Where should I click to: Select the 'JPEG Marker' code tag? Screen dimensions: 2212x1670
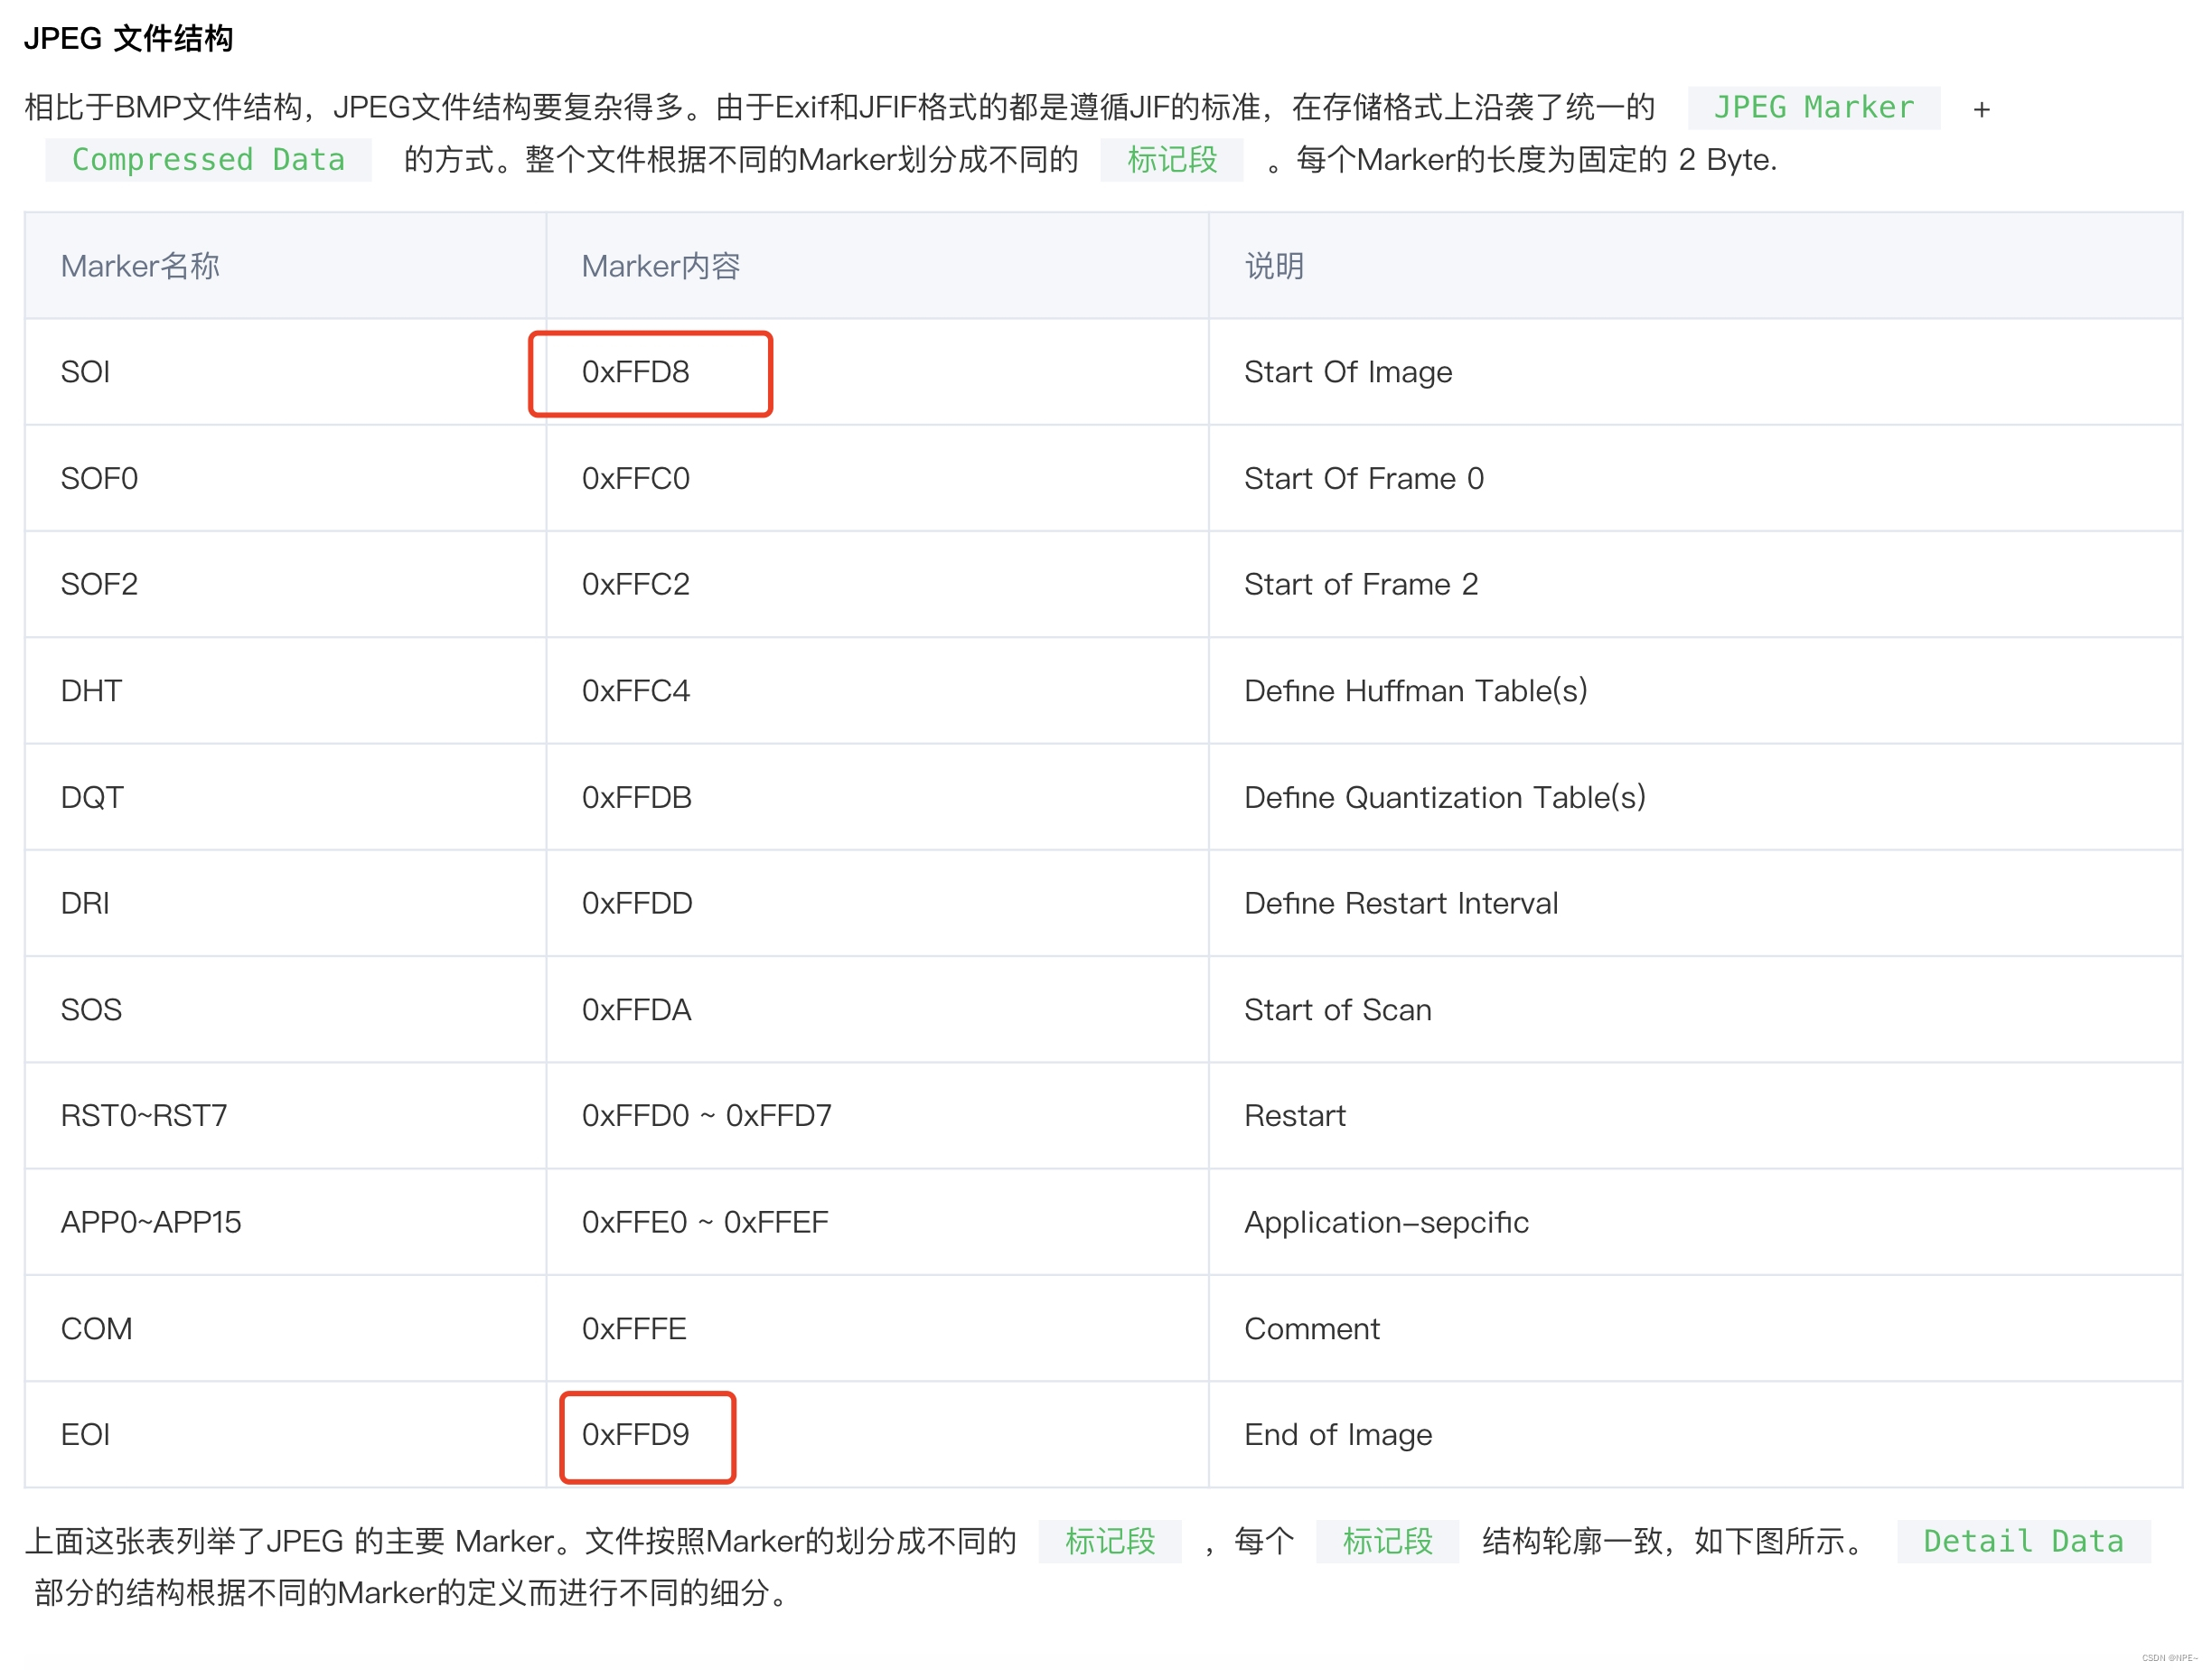(x=1813, y=108)
